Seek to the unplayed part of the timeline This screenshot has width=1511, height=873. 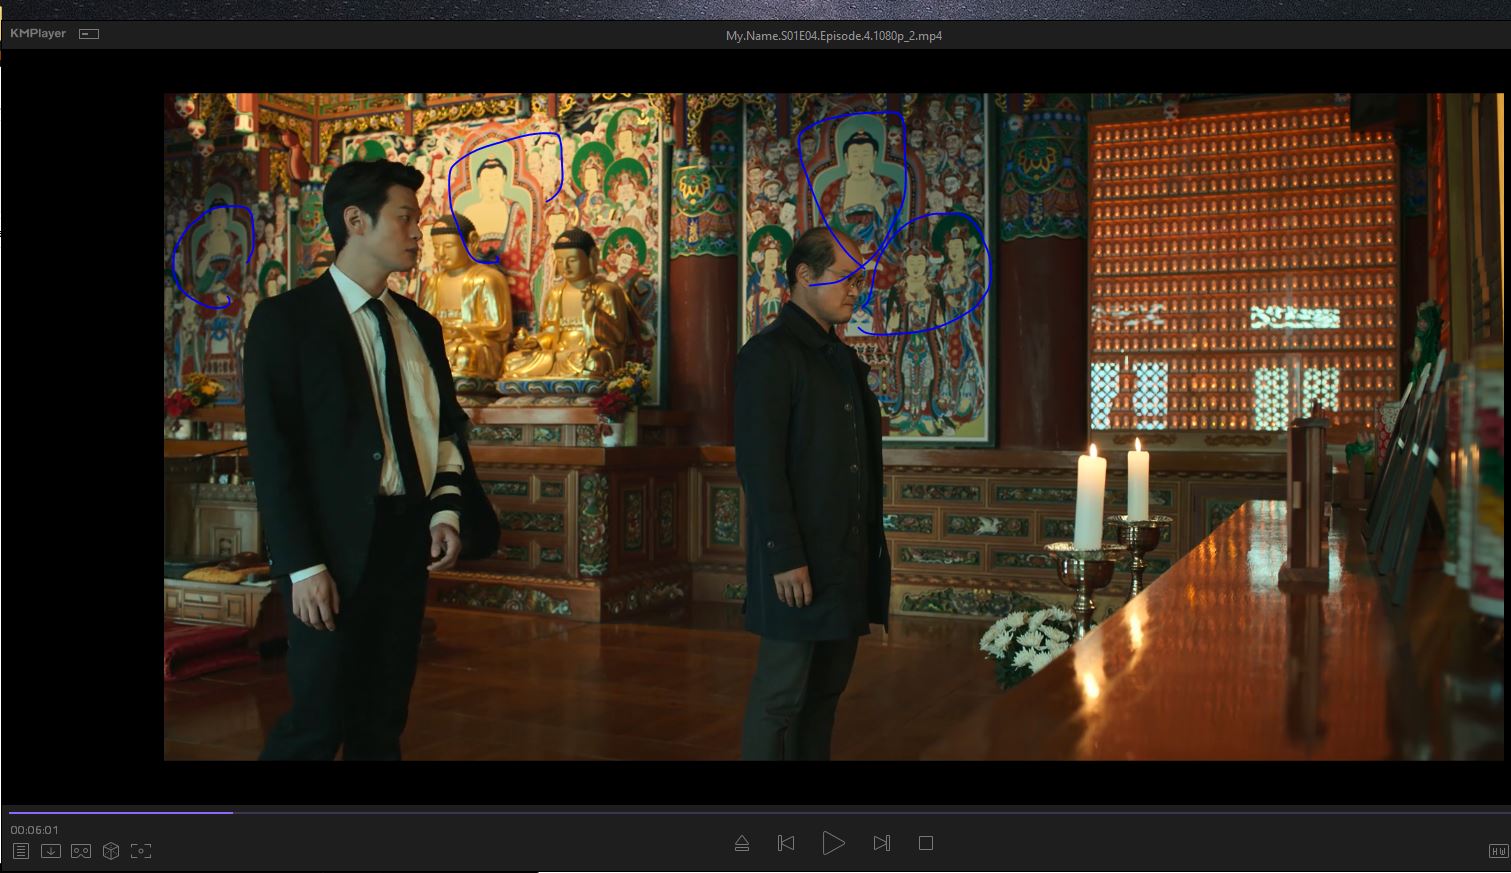[x=800, y=812]
